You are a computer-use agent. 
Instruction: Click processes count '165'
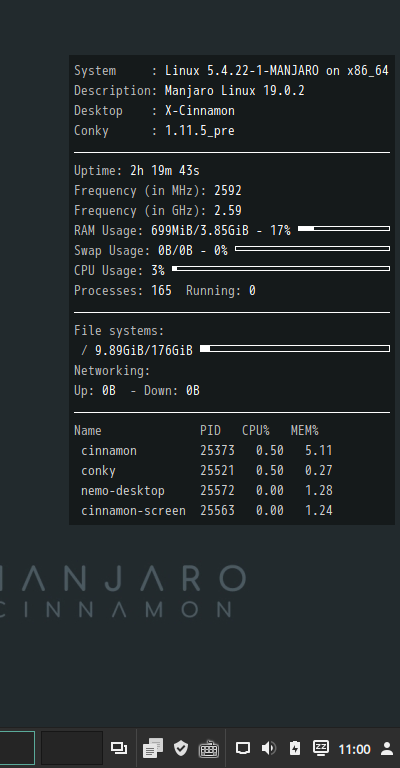click(161, 291)
